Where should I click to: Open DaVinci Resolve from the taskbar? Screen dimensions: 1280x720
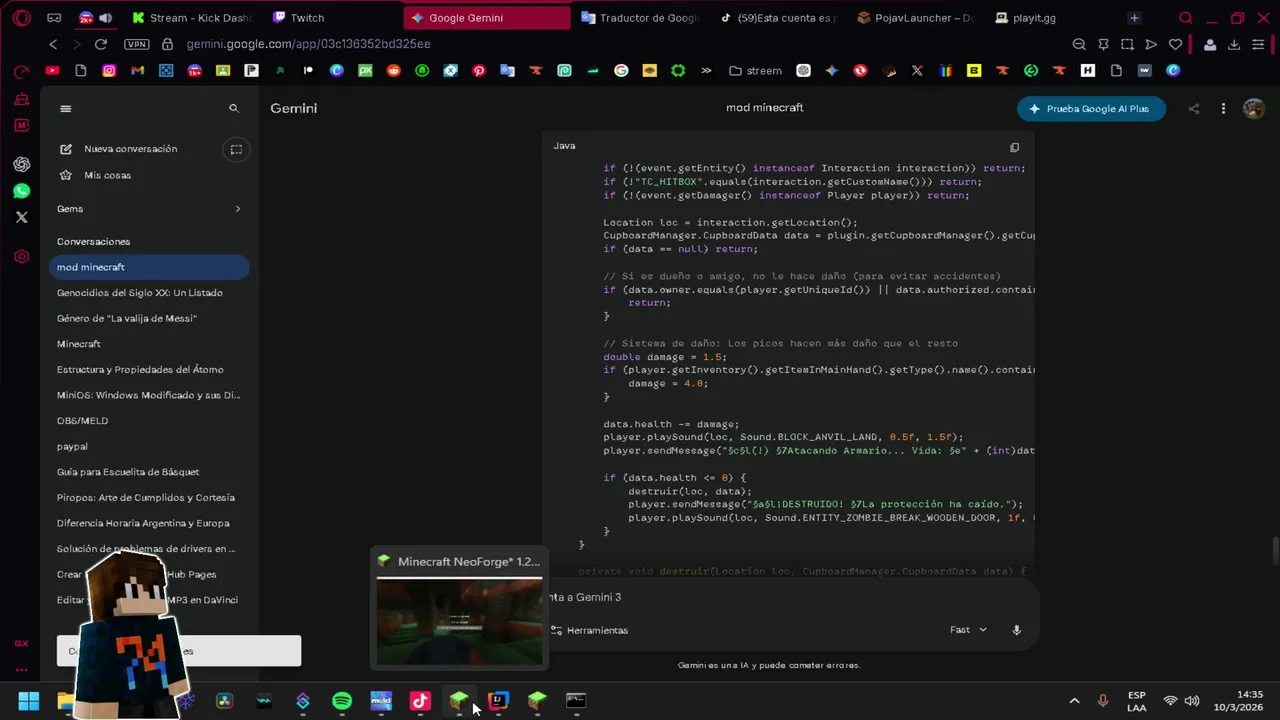pyautogui.click(x=224, y=701)
